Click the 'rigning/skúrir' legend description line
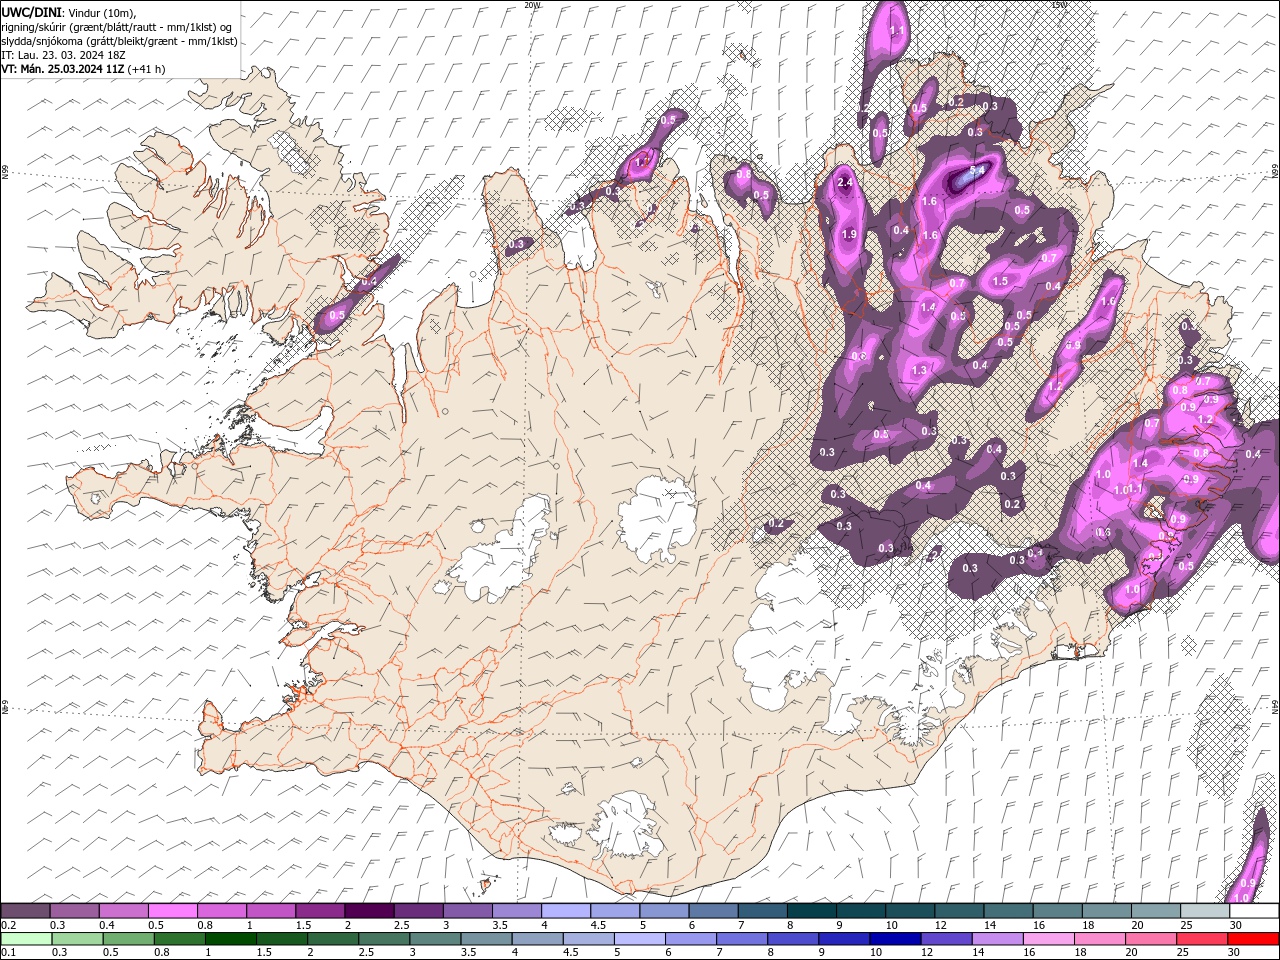This screenshot has height=960, width=1280. click(x=117, y=27)
